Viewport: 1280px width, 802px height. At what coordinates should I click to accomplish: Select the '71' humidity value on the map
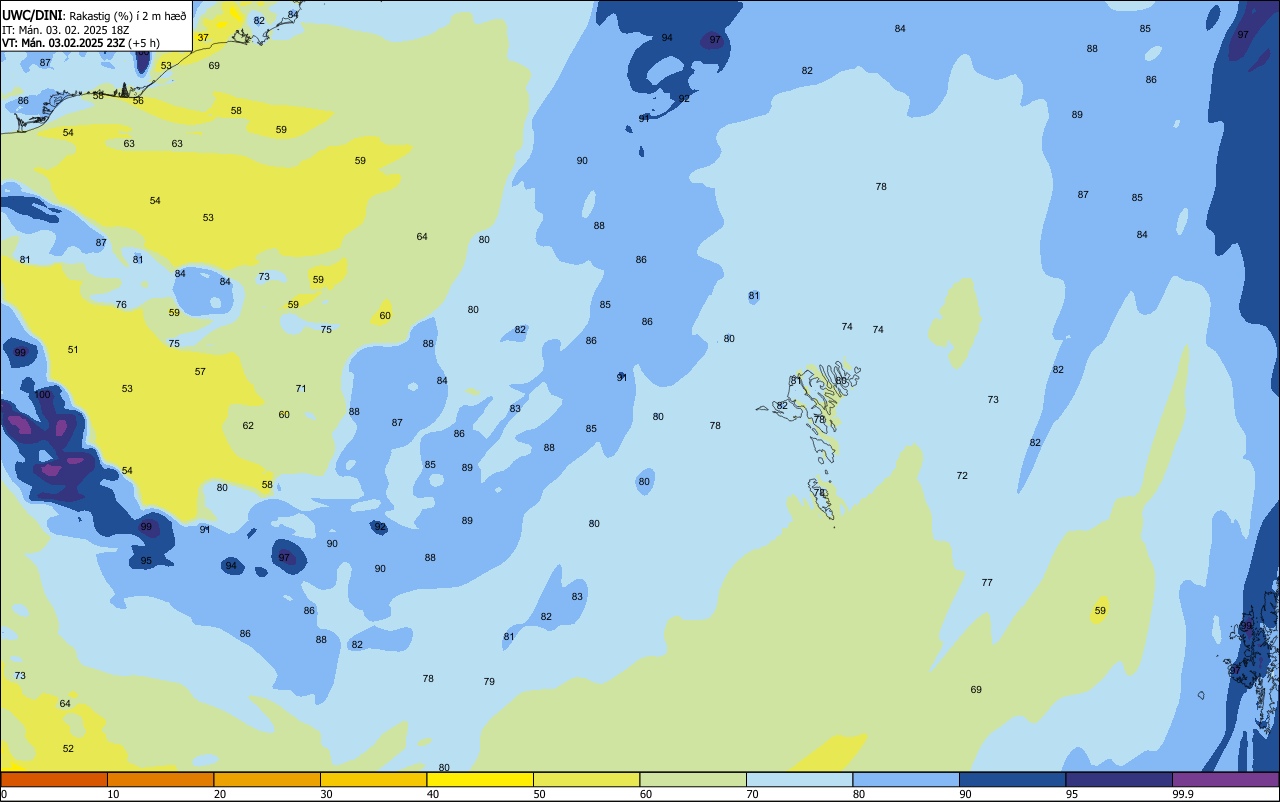pos(301,389)
